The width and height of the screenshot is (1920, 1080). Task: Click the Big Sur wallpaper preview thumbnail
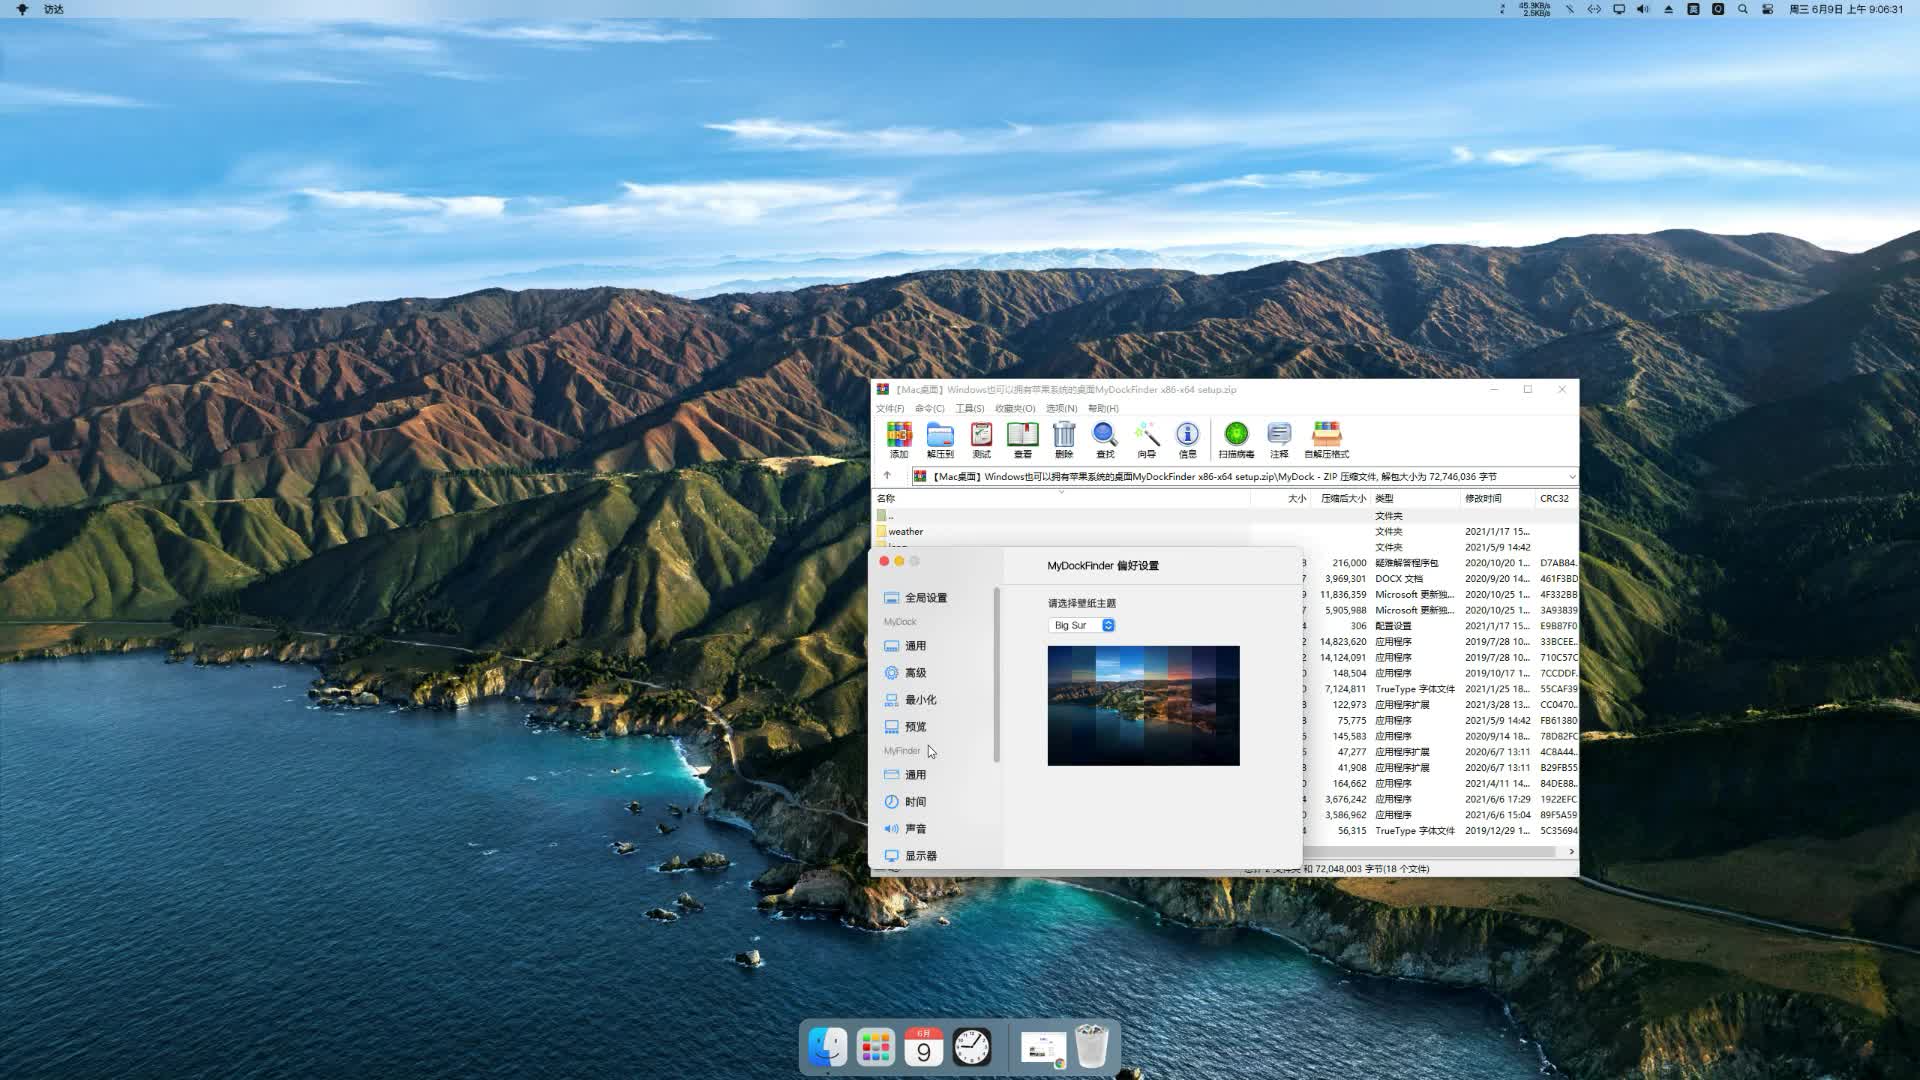tap(1143, 706)
